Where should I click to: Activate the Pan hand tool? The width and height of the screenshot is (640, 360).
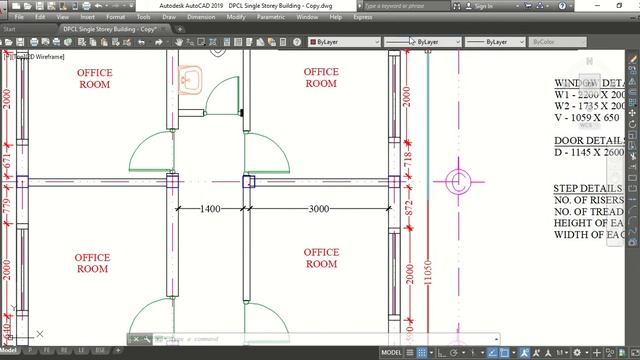(x=179, y=42)
